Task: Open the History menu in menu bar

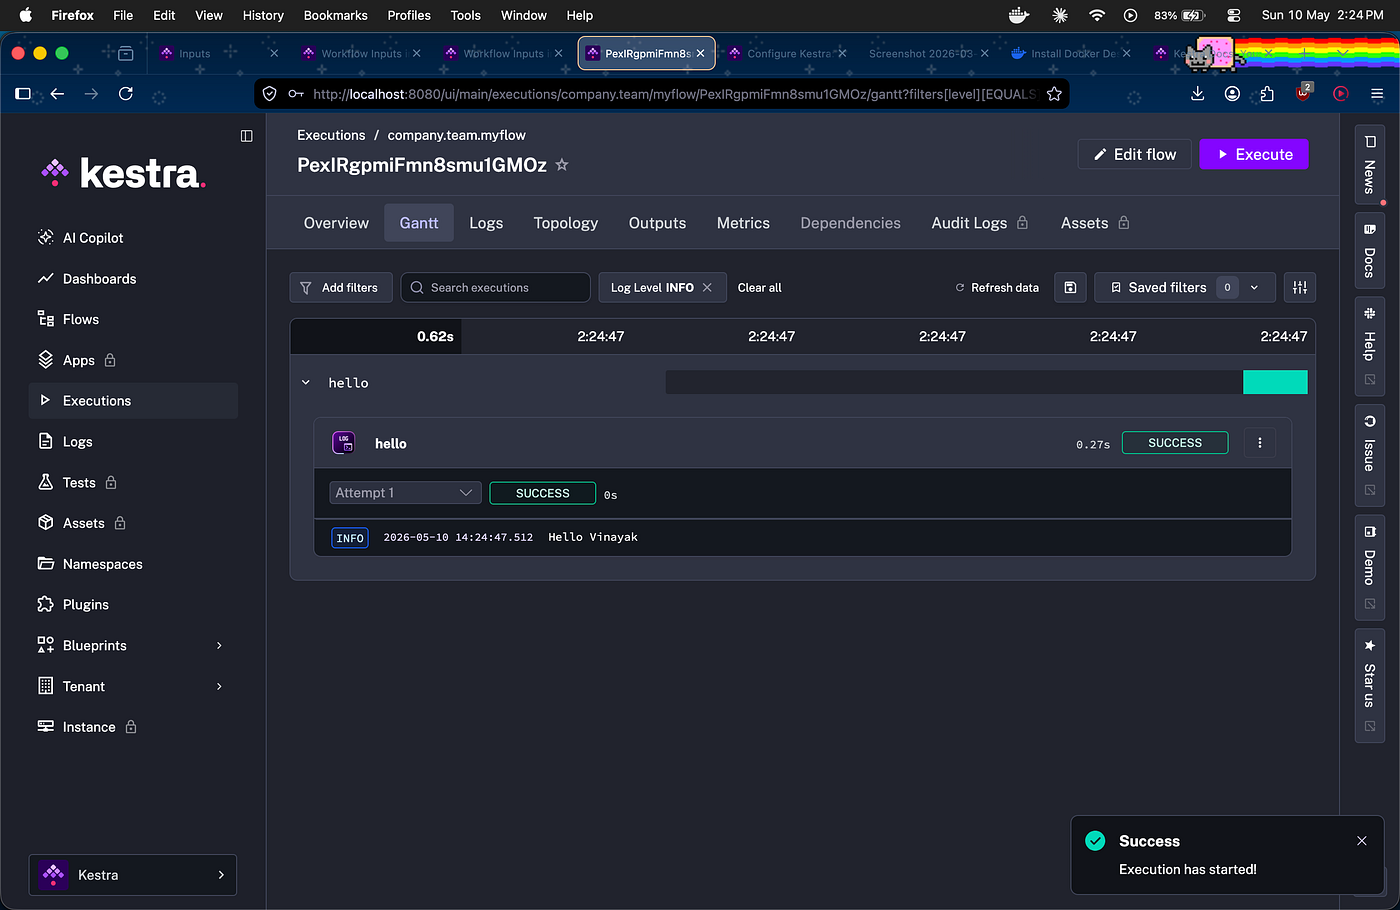Action: [x=263, y=15]
